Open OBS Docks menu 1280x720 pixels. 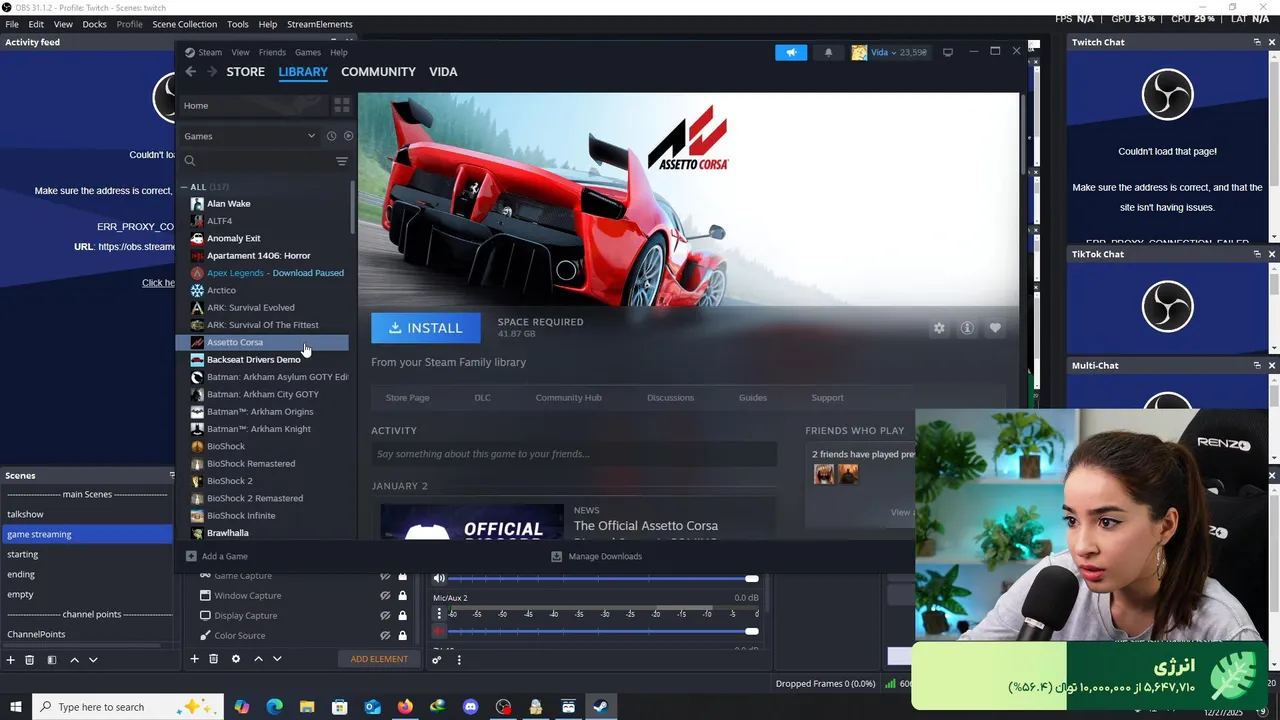click(x=94, y=24)
